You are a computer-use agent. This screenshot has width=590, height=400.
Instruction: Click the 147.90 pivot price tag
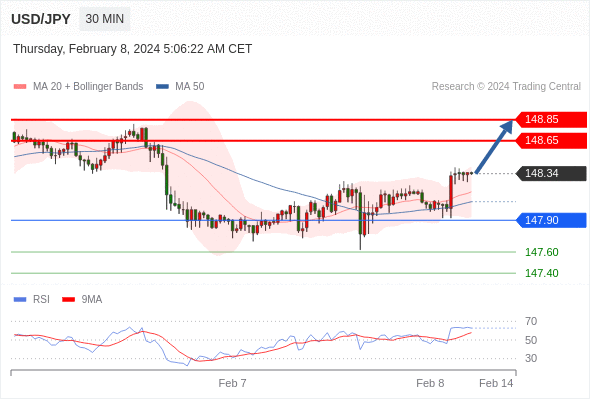pos(551,220)
